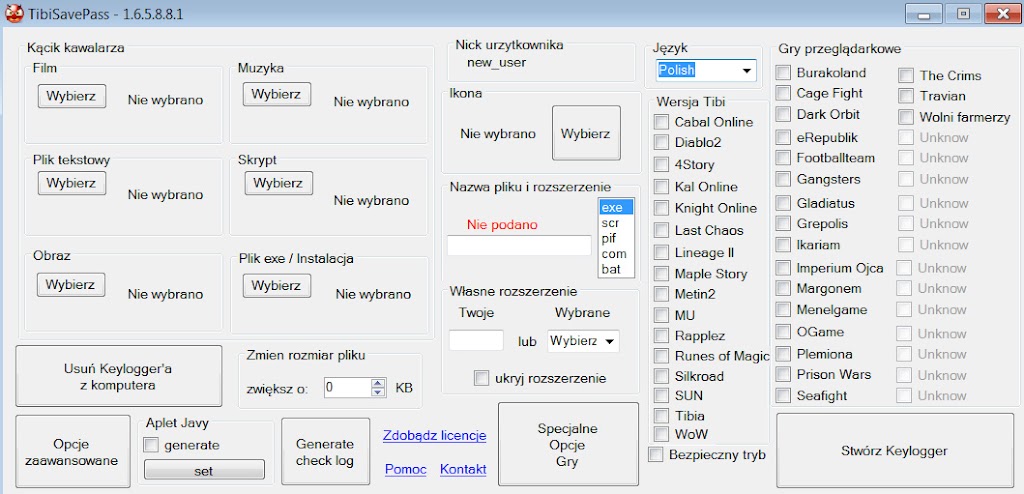The height and width of the screenshot is (494, 1024).
Task: Check the Diablo2 checkbox
Action: tap(662, 142)
